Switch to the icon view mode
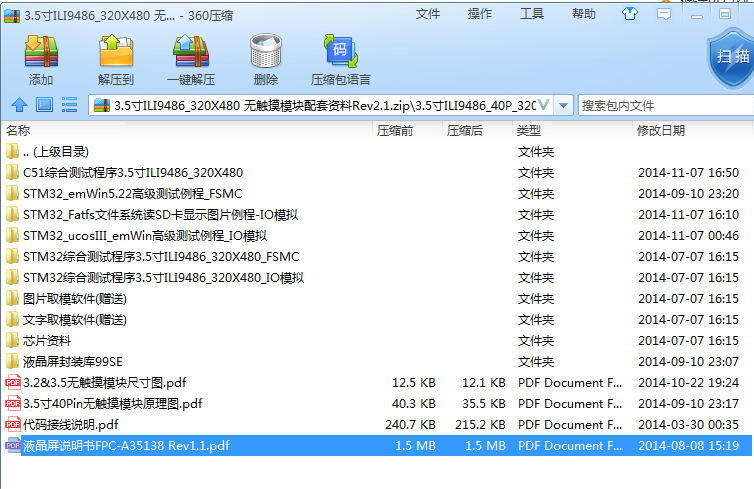The width and height of the screenshot is (754, 489). tap(45, 104)
